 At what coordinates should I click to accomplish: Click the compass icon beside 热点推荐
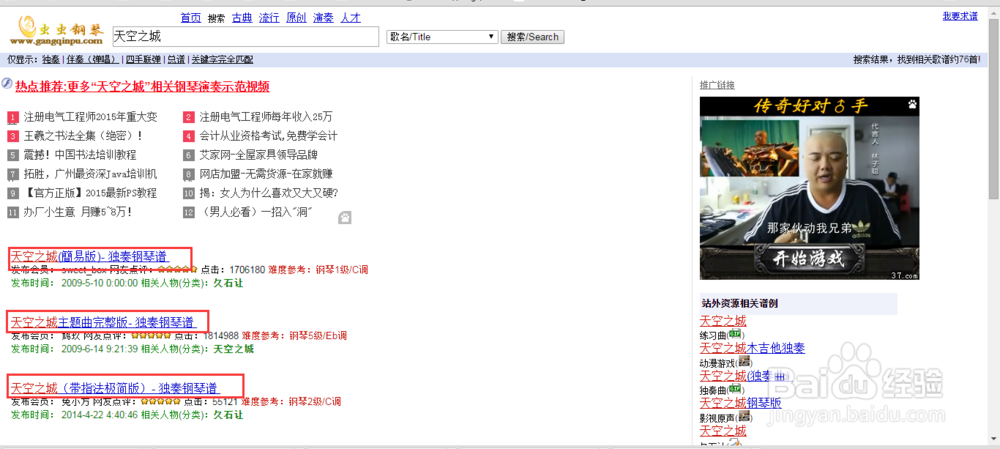click(7, 83)
